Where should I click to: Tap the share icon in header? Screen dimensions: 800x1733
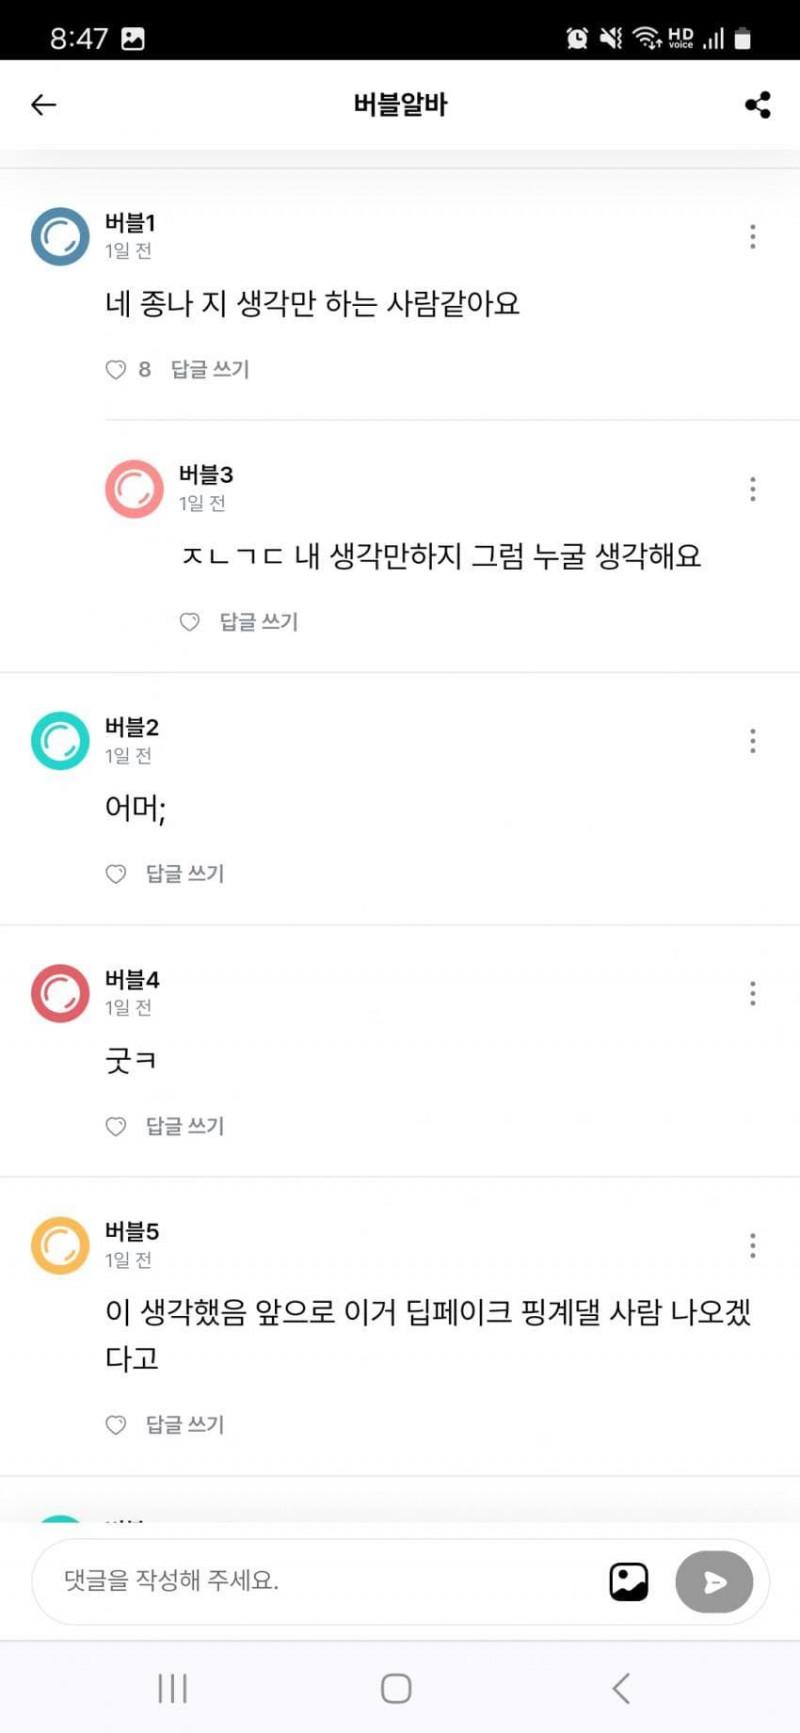(x=757, y=104)
